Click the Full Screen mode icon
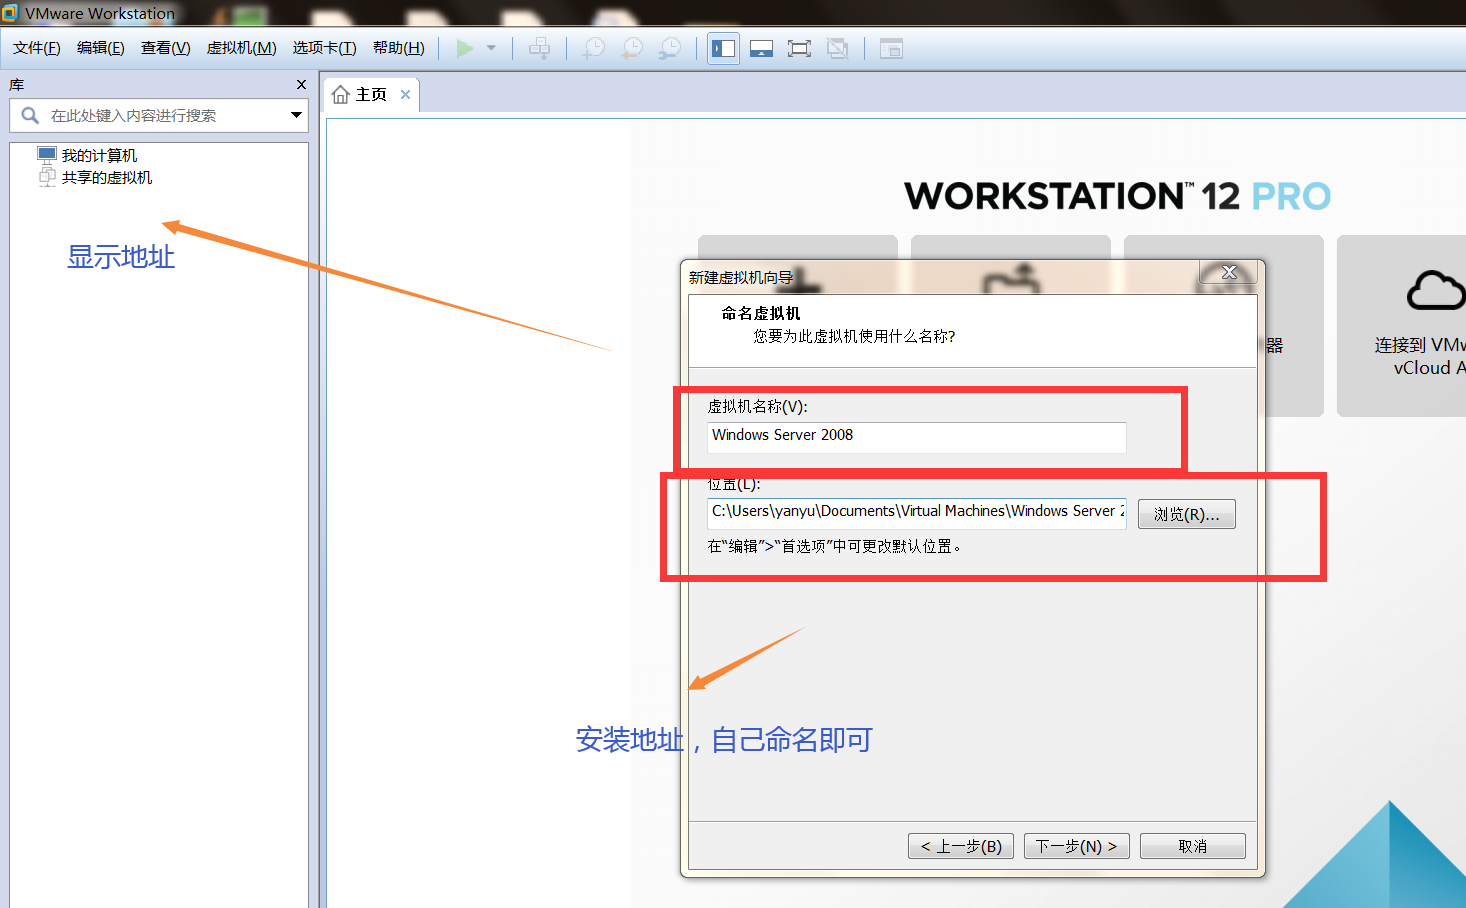The width and height of the screenshot is (1466, 908). point(799,48)
